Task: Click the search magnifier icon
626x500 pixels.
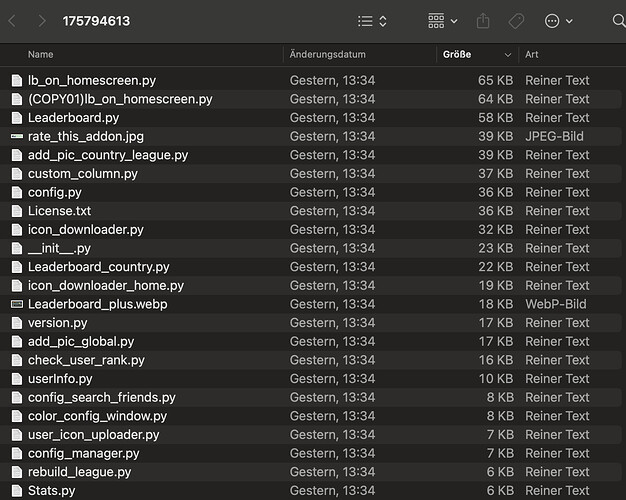Action: 618,21
